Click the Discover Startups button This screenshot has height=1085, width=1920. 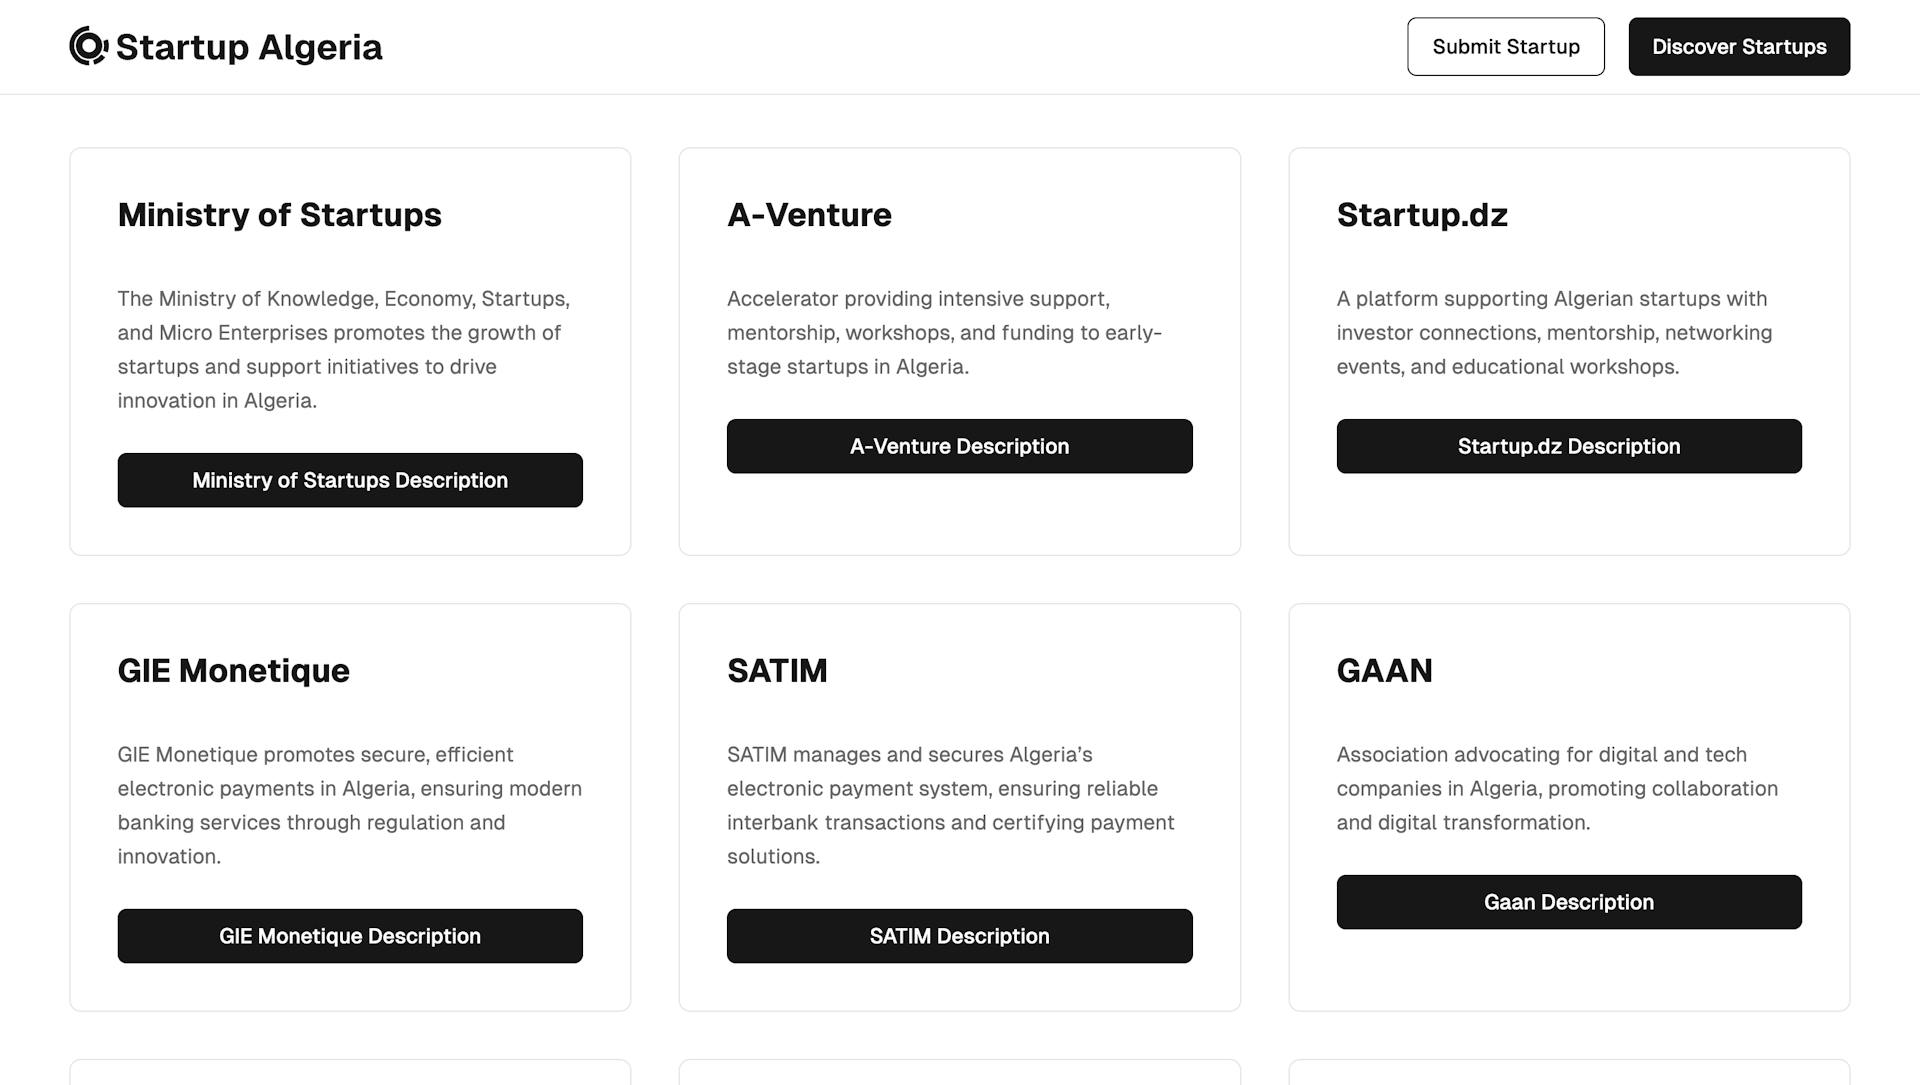[1739, 46]
